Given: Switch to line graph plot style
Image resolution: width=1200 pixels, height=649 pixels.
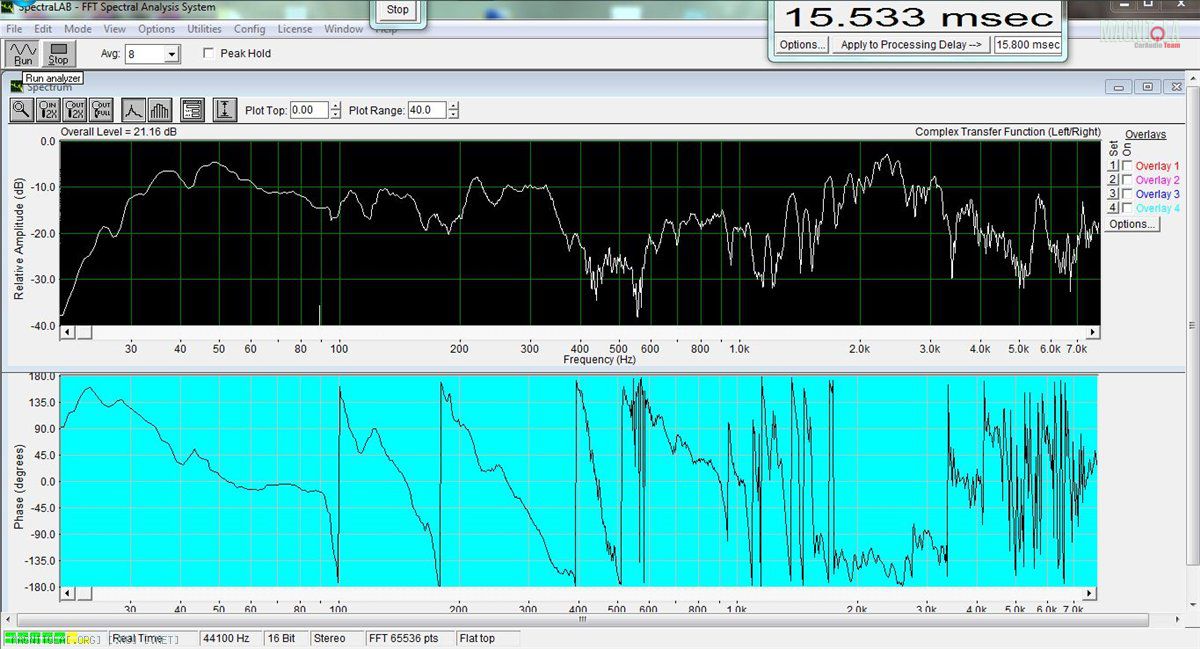Looking at the screenshot, I should 133,110.
